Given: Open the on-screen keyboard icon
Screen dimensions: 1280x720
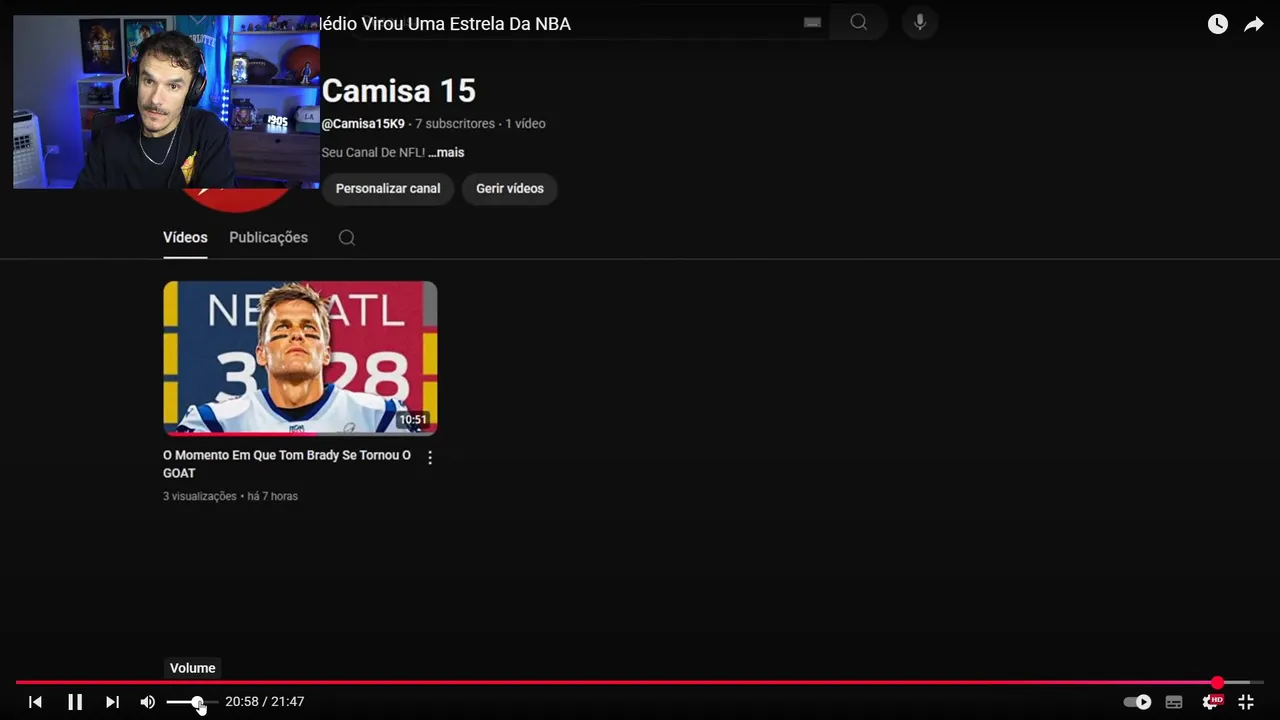Looking at the screenshot, I should click(812, 22).
